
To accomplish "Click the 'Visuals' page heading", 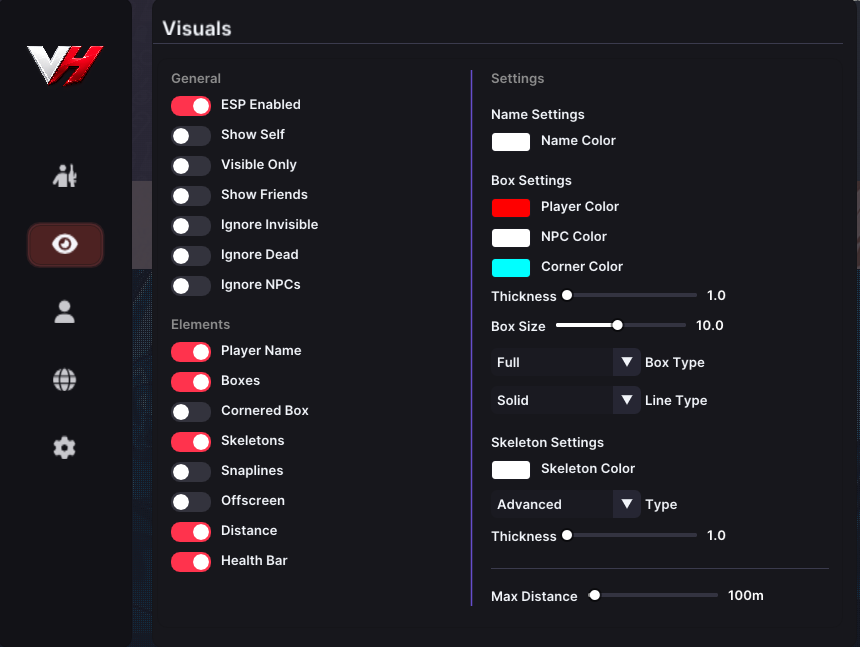I will [x=197, y=29].
